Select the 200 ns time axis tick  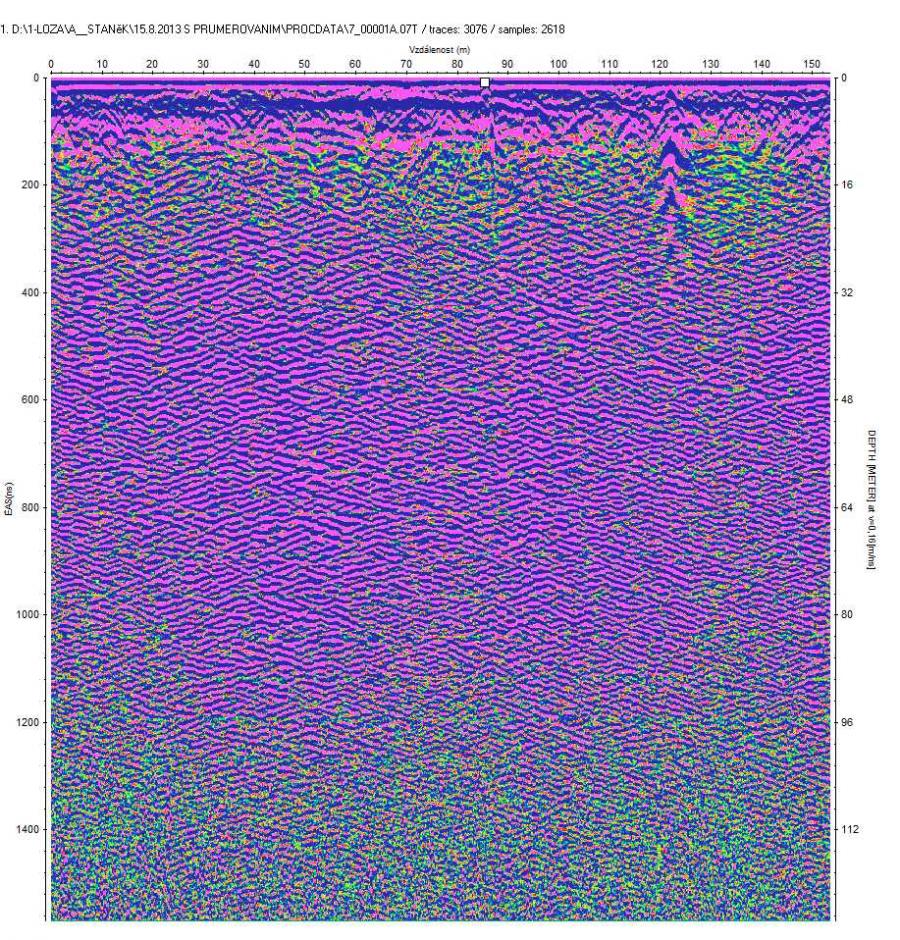click(x=28, y=186)
